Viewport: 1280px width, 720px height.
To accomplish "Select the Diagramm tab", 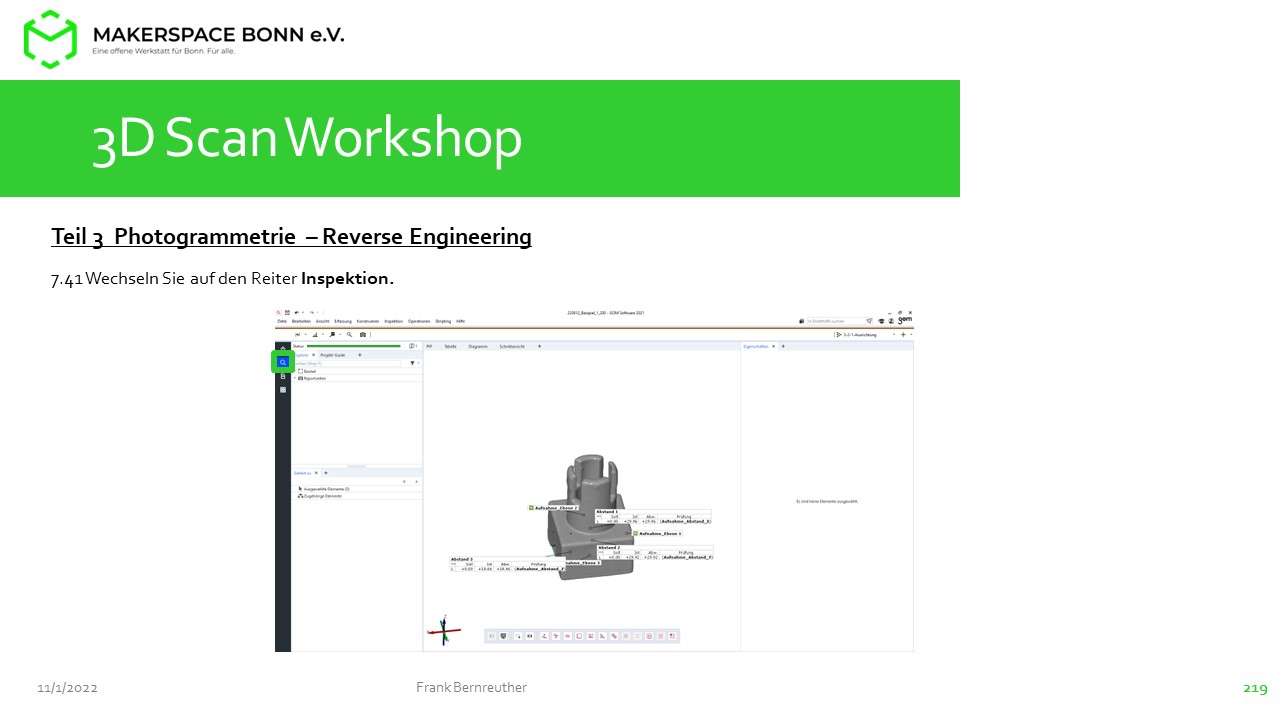I will click(478, 346).
